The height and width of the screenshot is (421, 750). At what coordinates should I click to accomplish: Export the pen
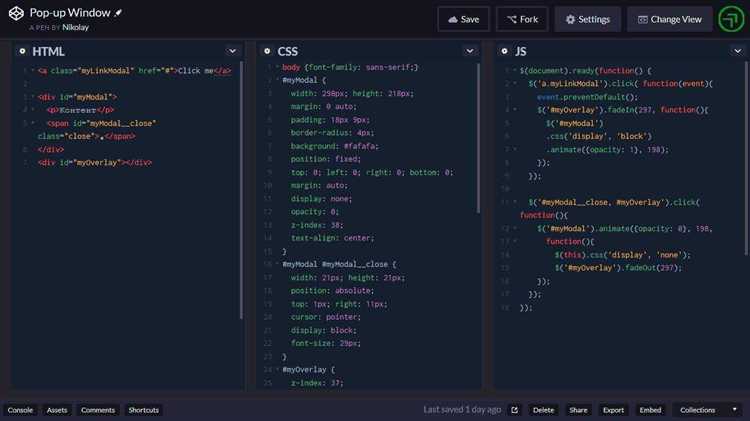click(613, 410)
